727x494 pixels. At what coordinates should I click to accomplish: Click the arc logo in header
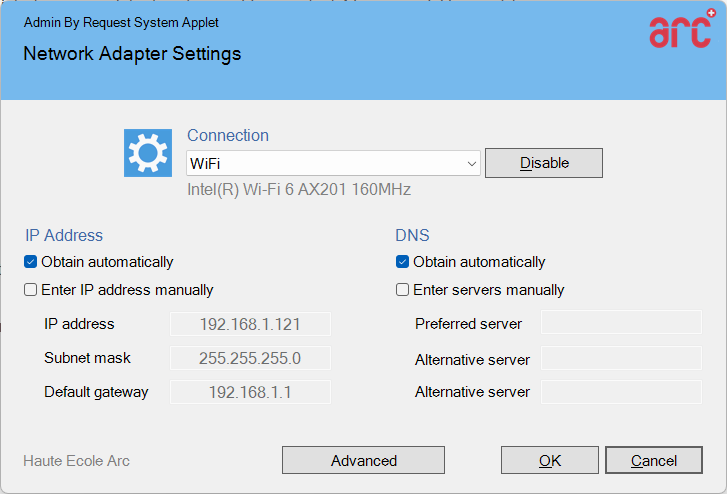click(x=680, y=31)
